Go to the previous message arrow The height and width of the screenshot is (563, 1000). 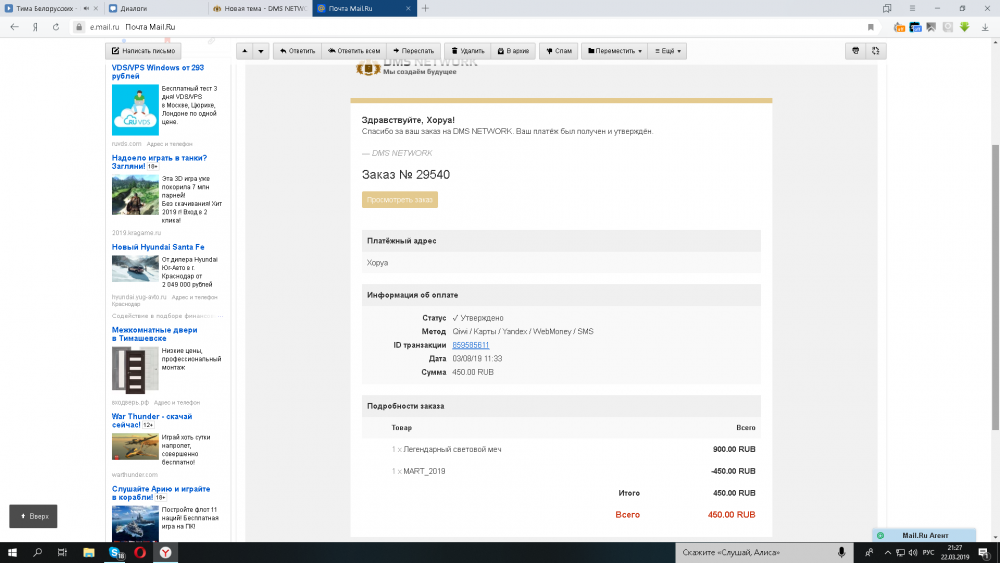(245, 50)
